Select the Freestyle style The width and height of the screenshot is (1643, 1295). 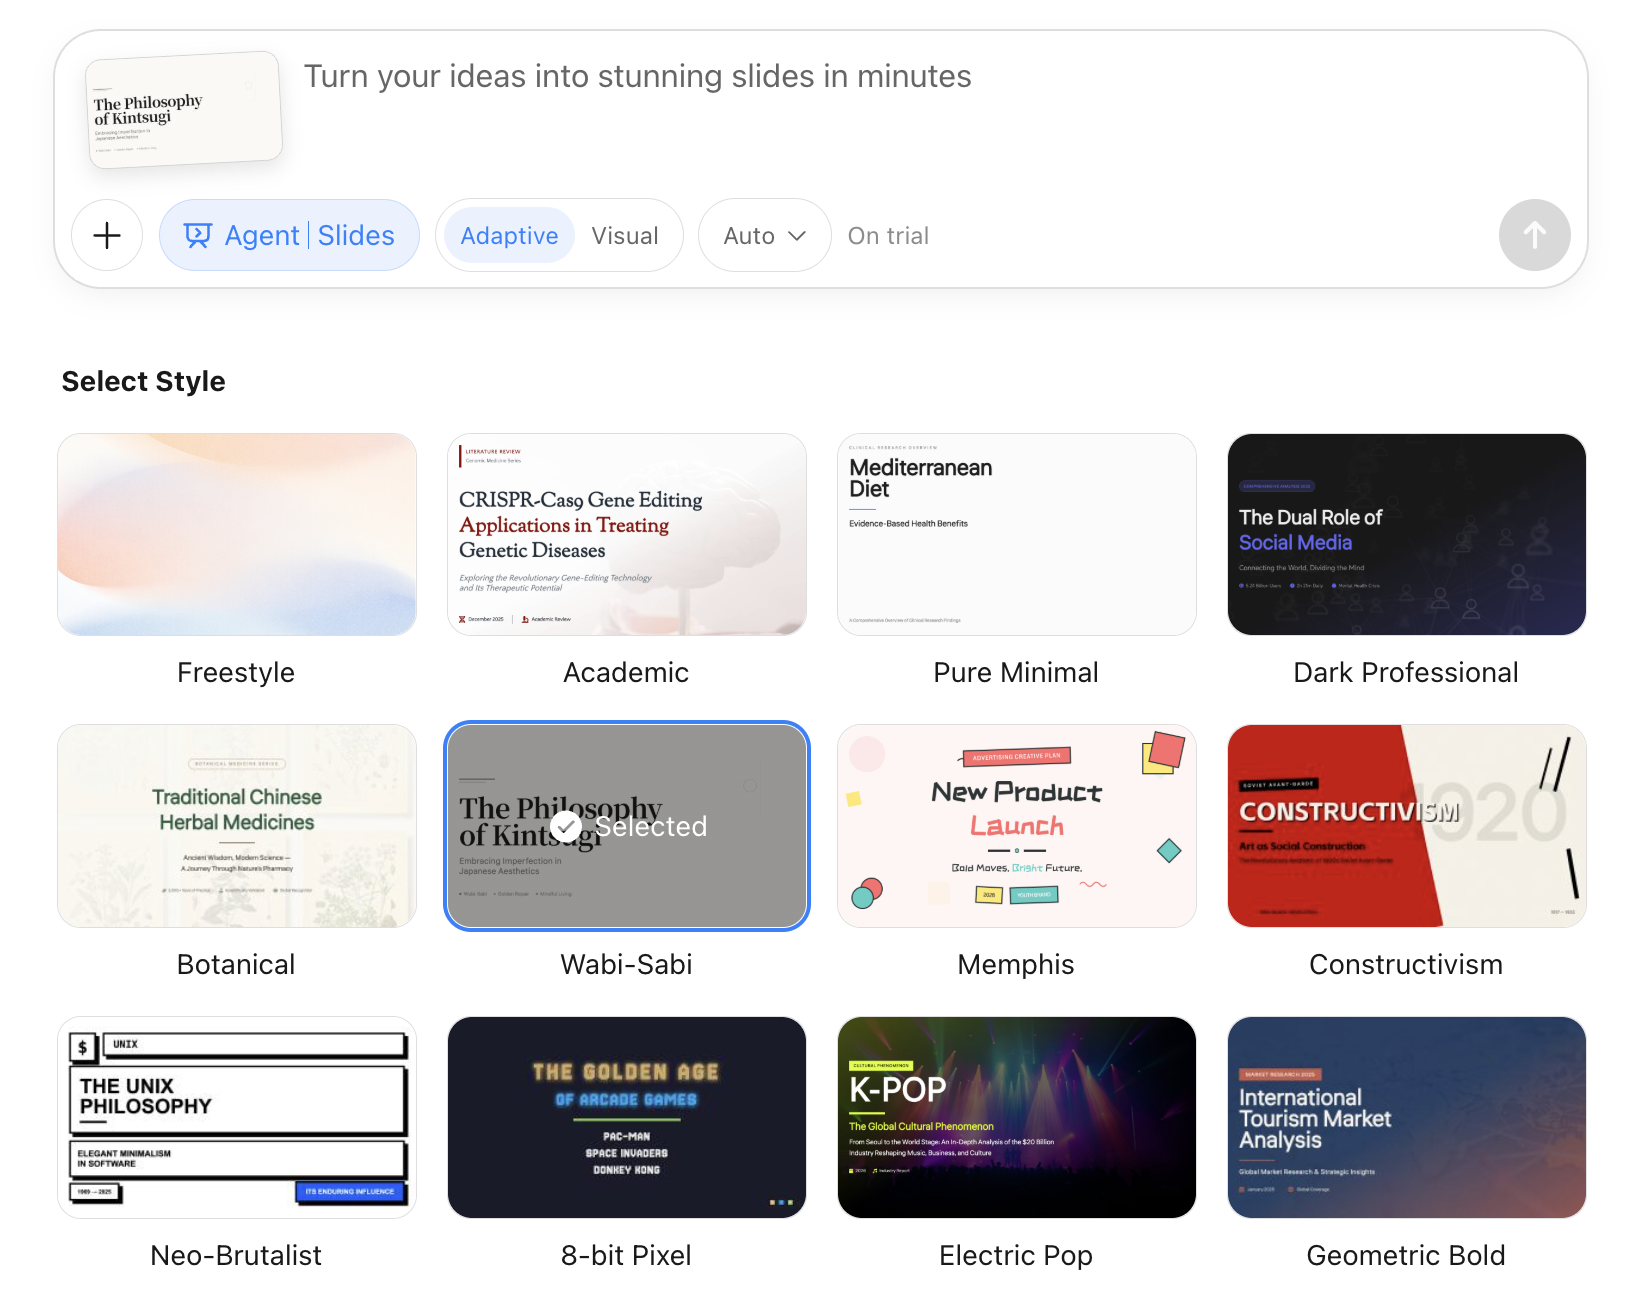click(236, 535)
